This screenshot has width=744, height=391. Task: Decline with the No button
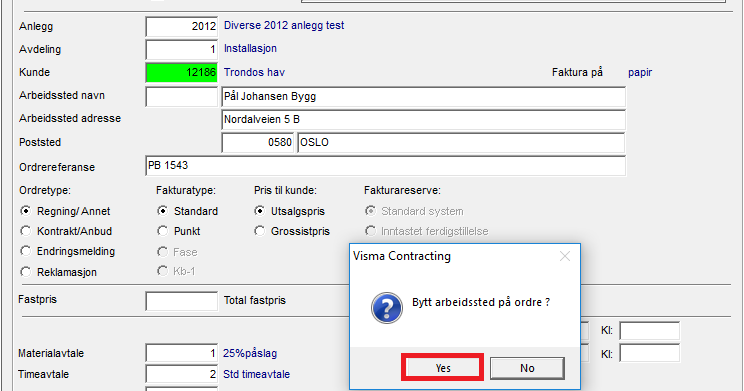[x=527, y=368]
